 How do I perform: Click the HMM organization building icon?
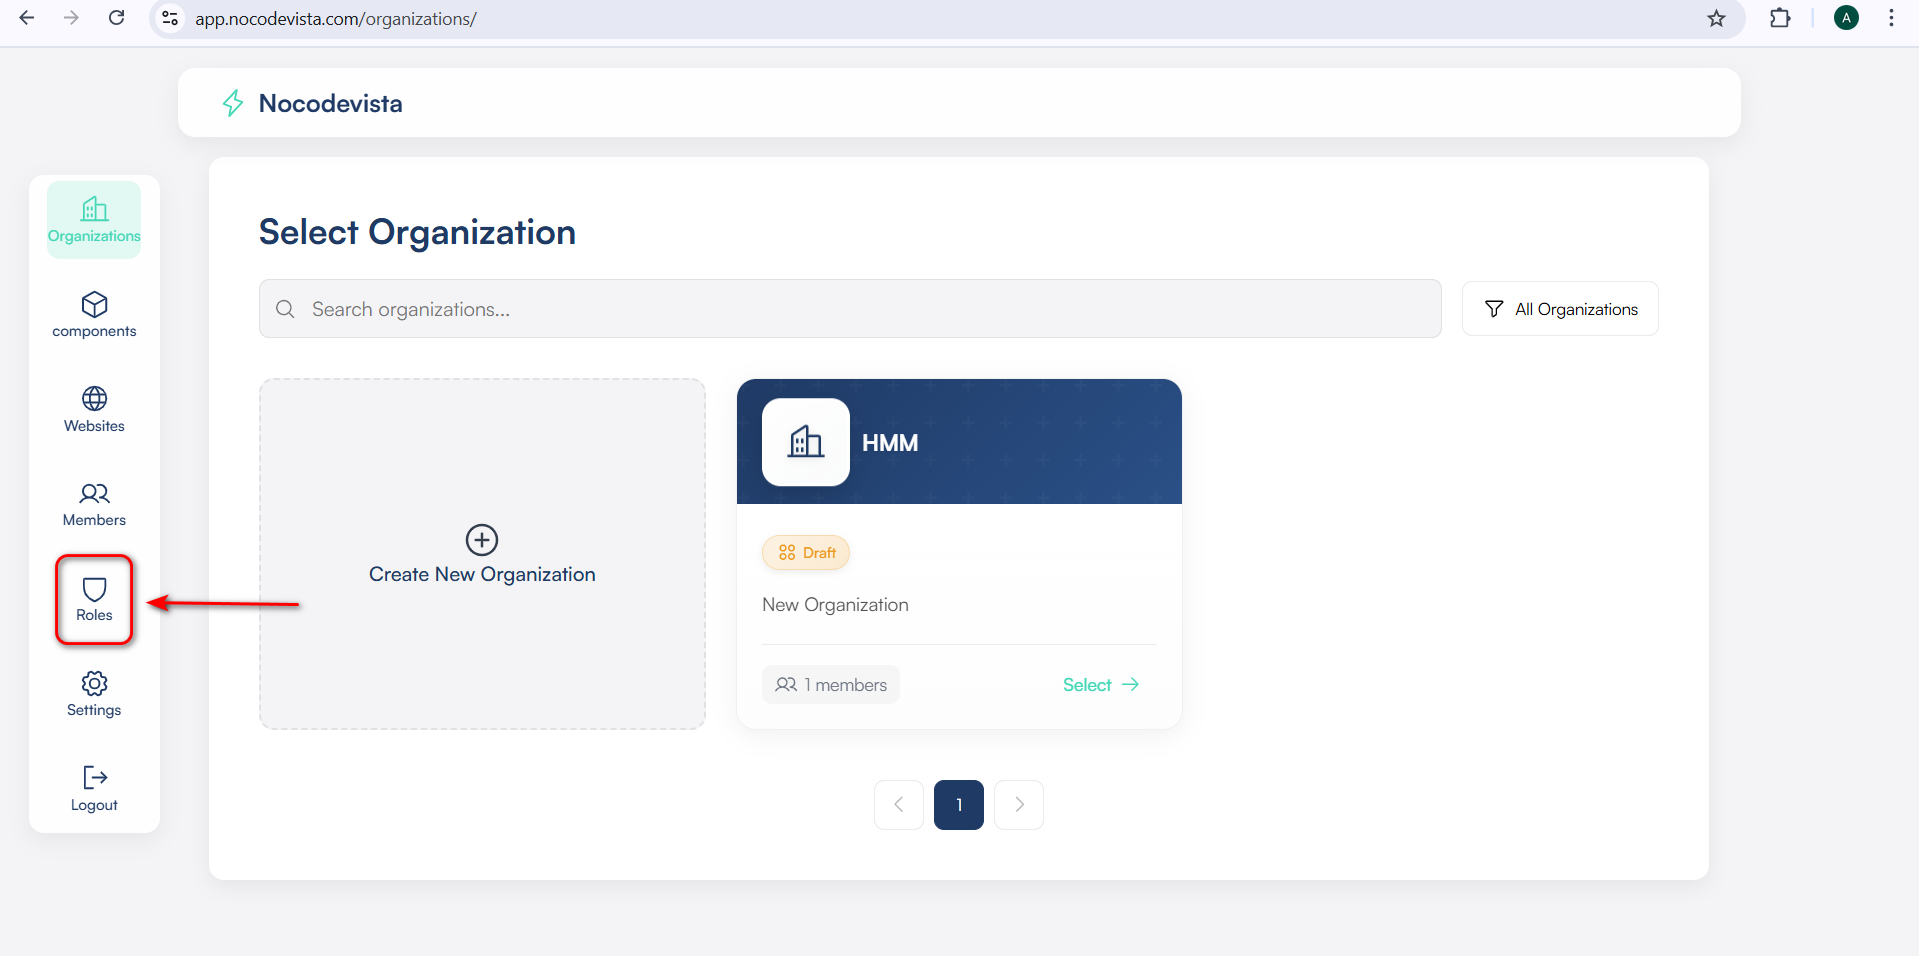(805, 442)
